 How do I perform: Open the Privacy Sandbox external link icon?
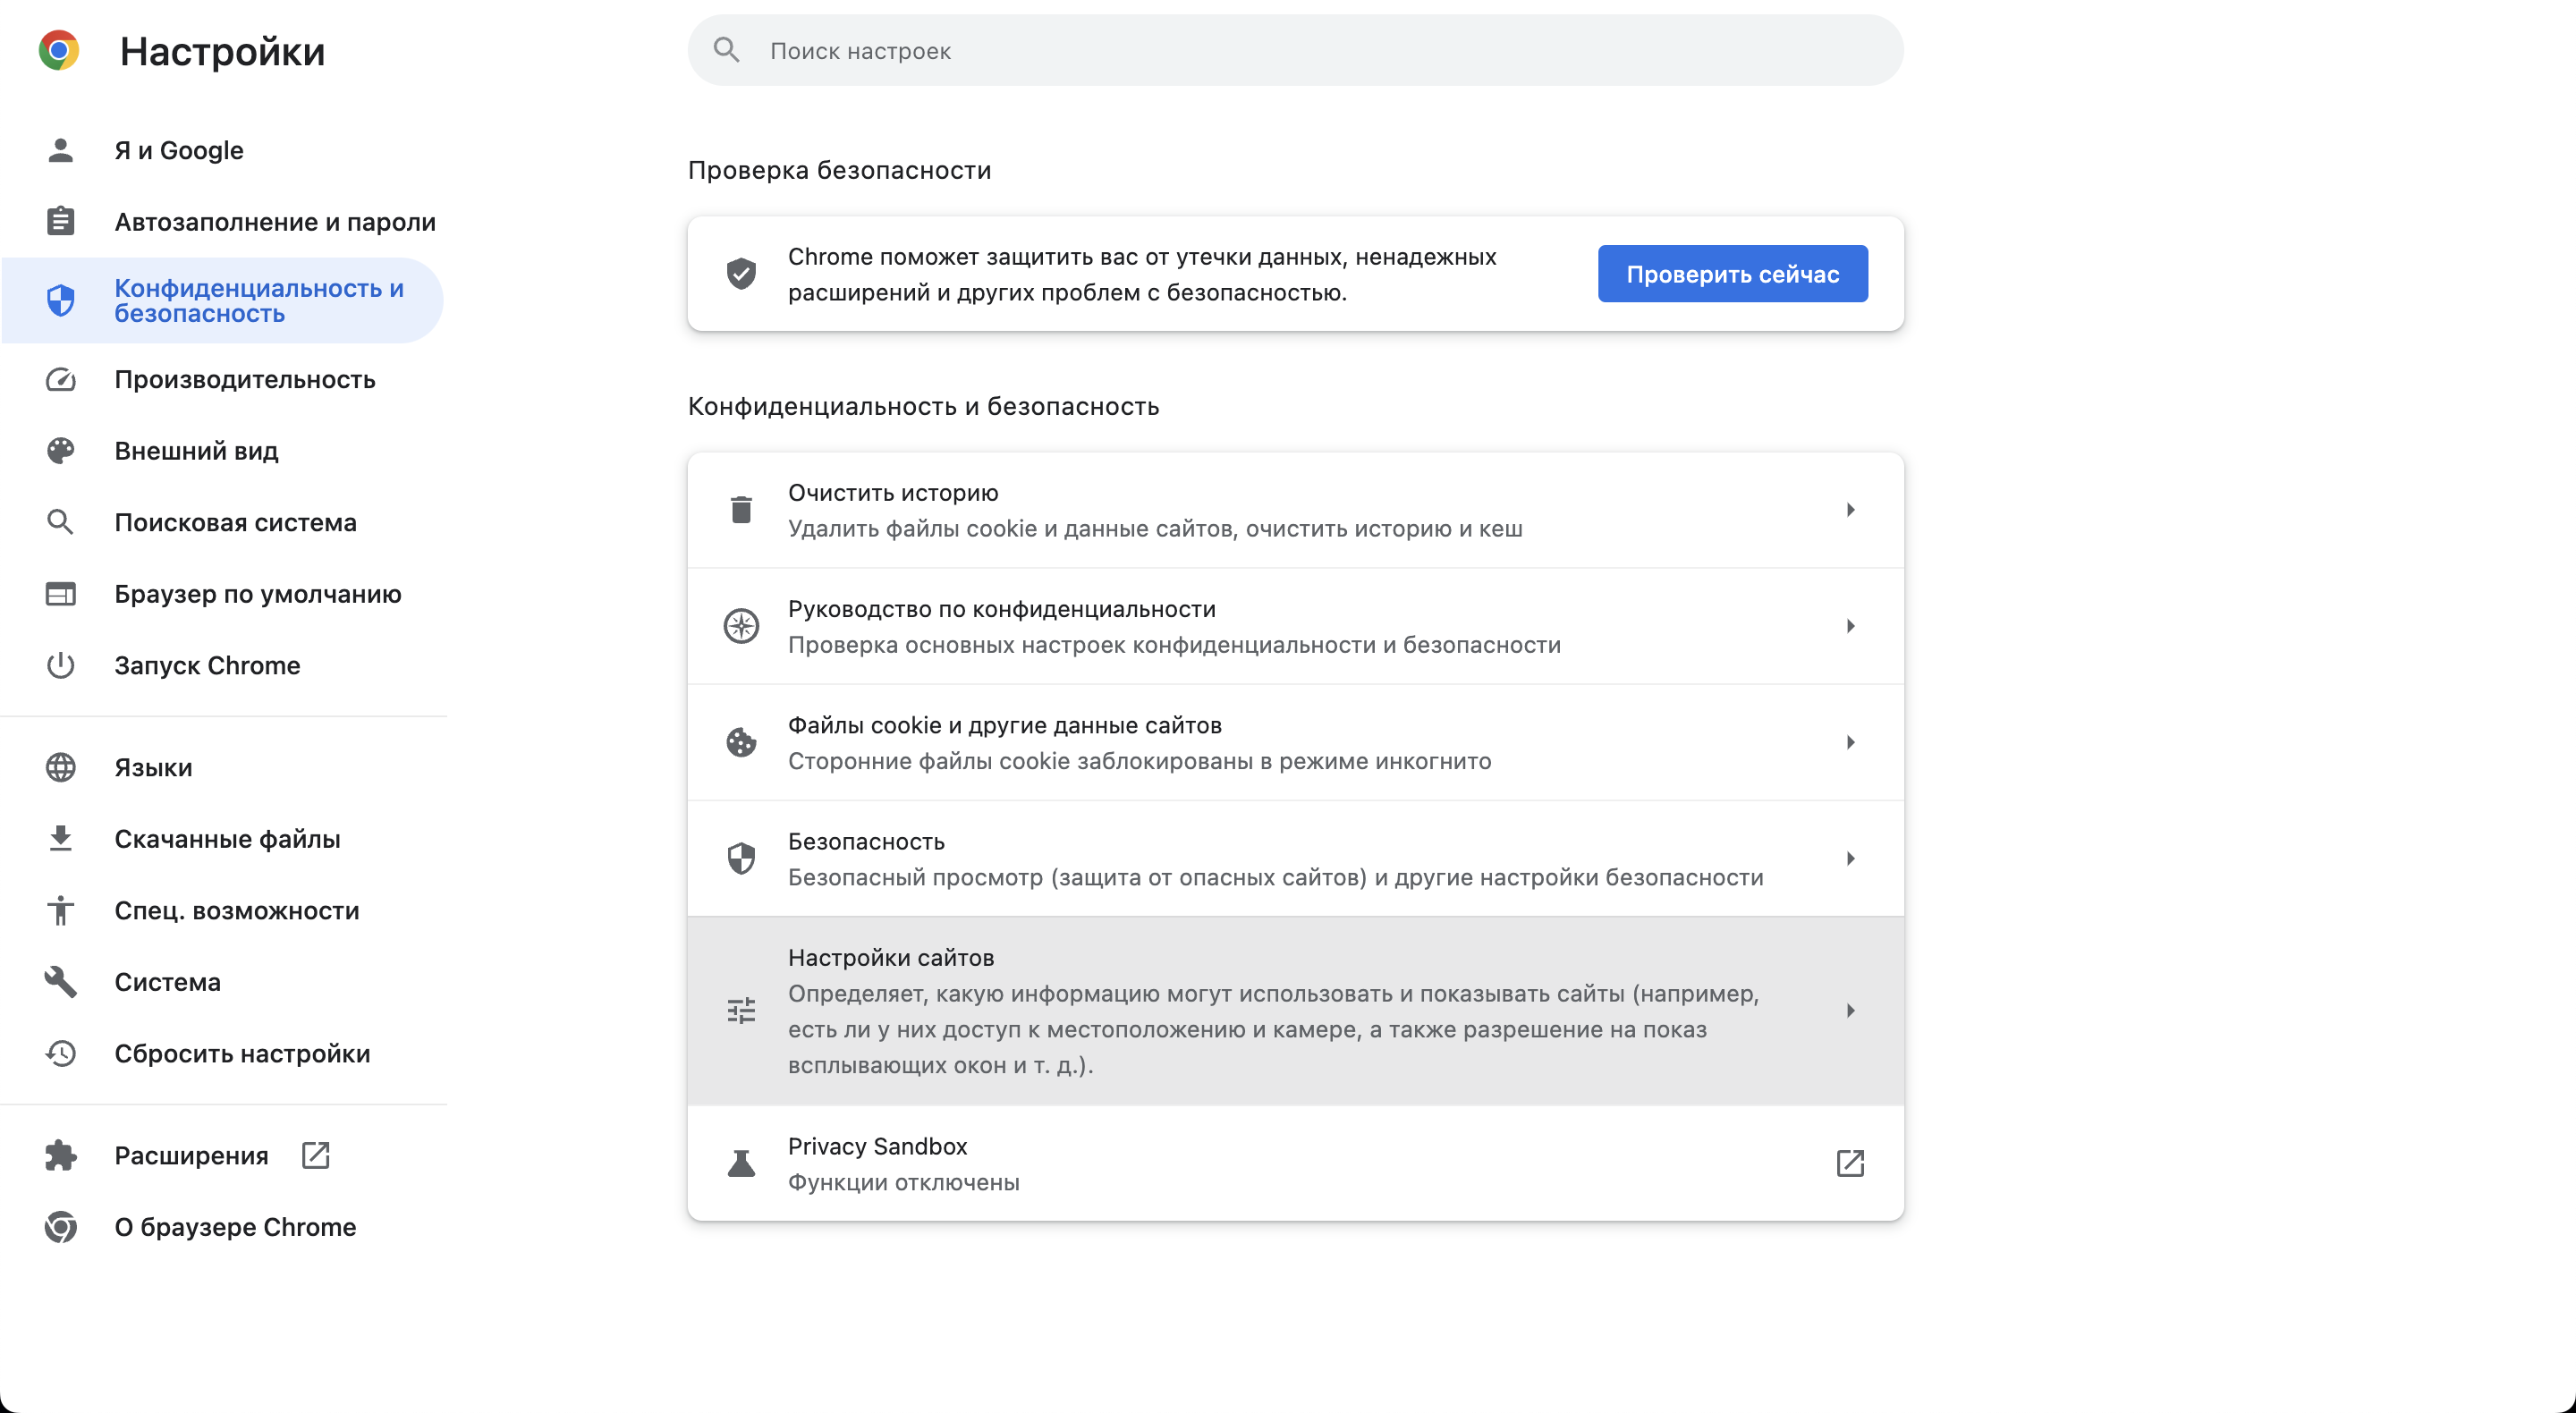pos(1850,1163)
